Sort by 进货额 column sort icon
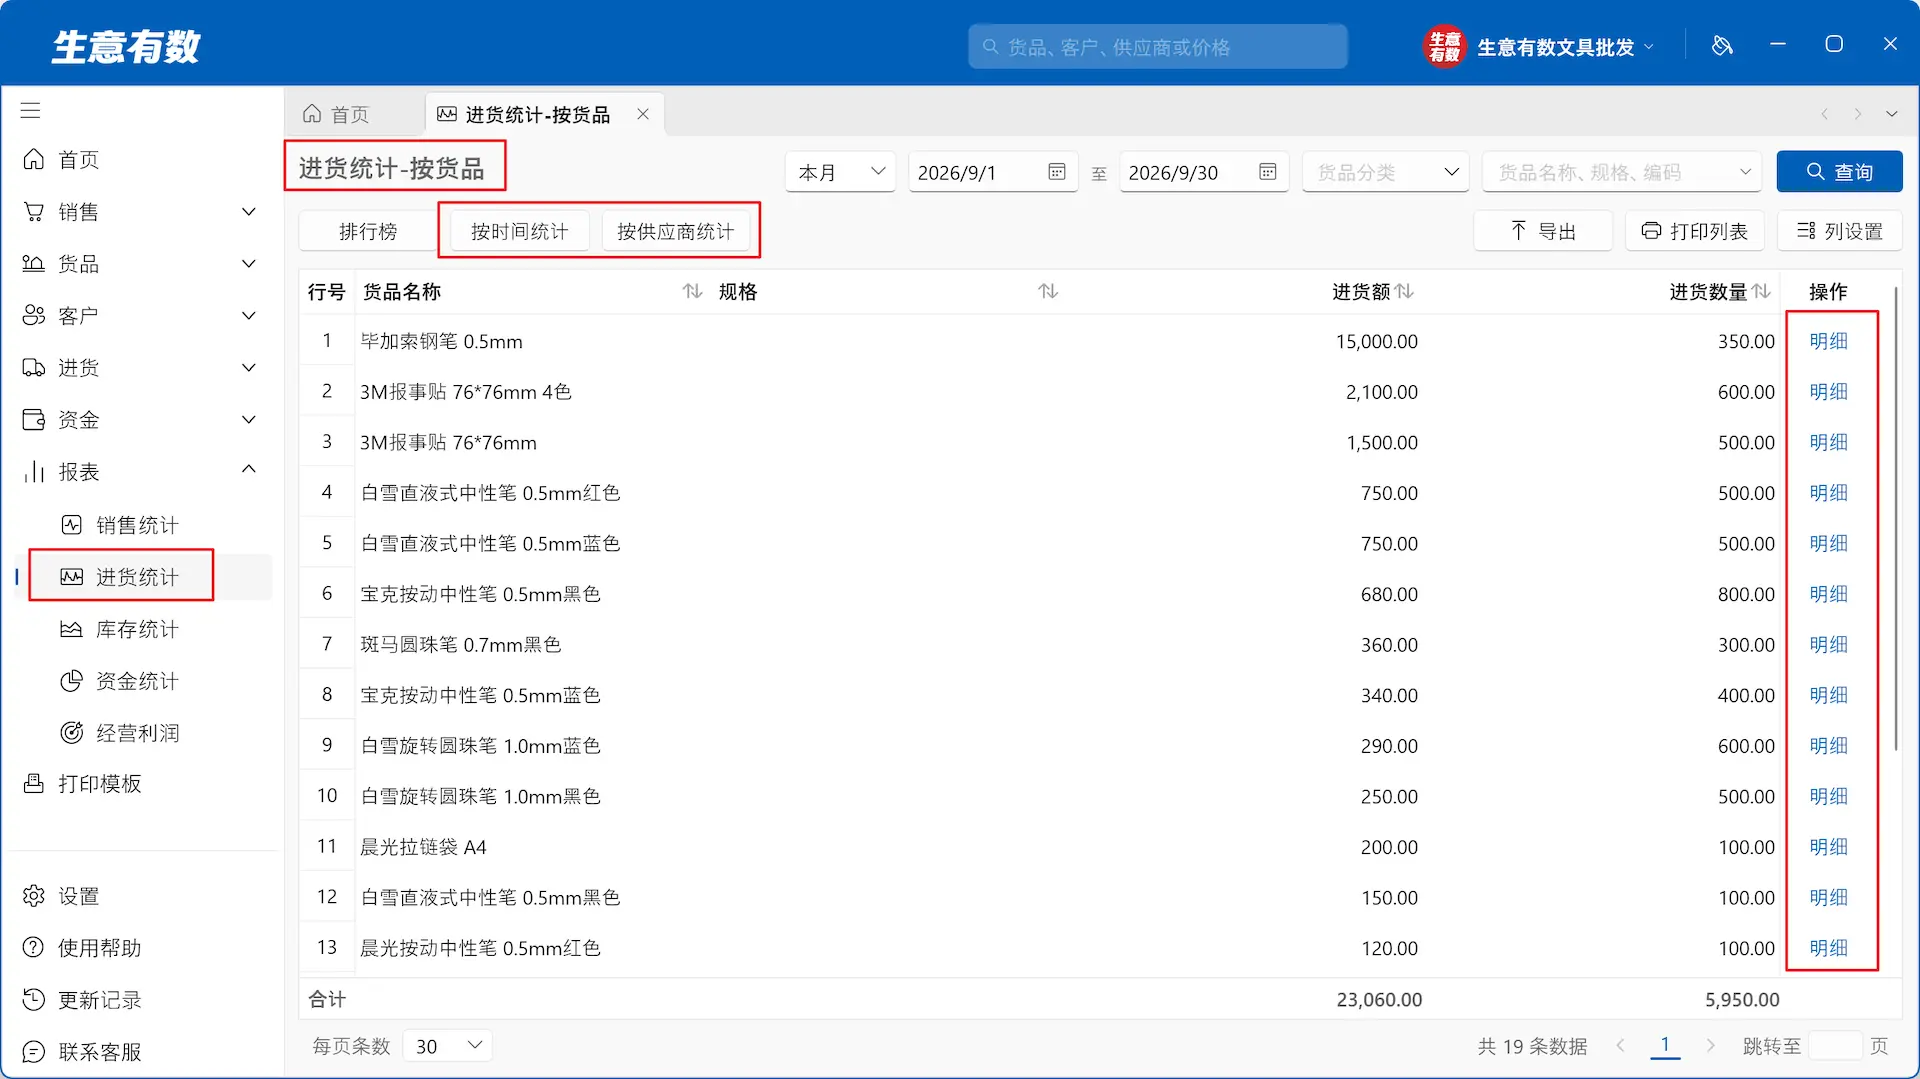Viewport: 1920px width, 1079px height. [1404, 291]
